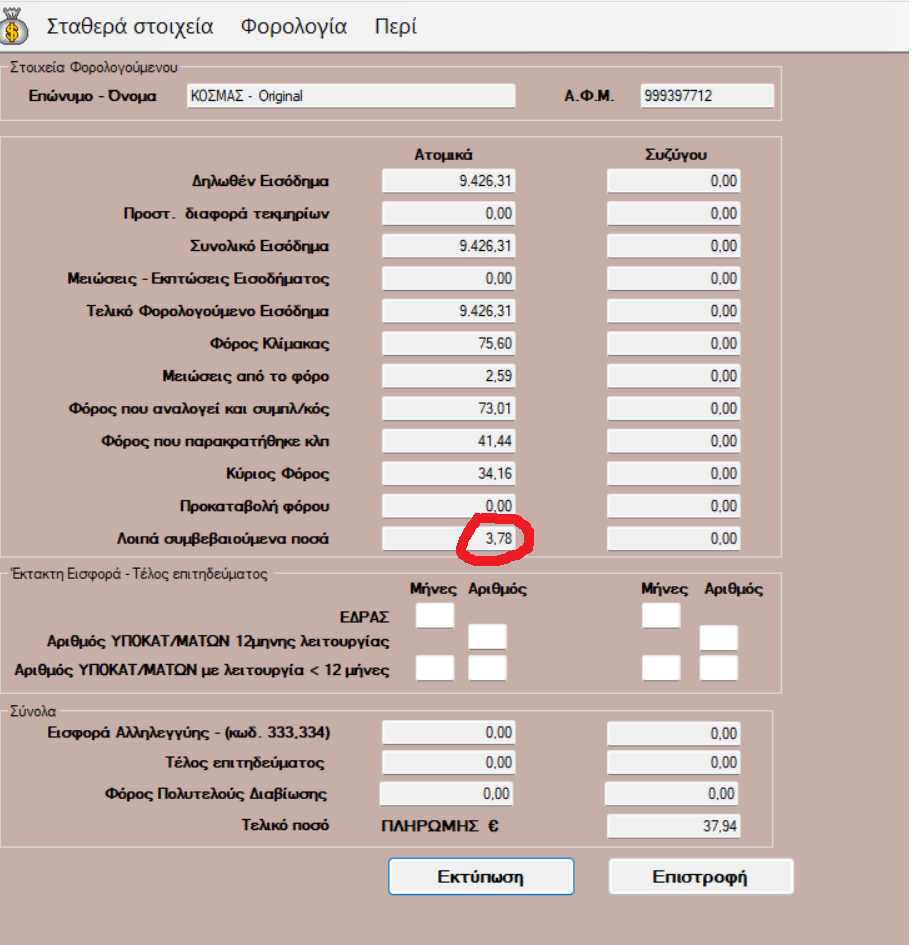The width and height of the screenshot is (920, 945).
Task: Select Κύριος Φόρος Ατομικά field 34,16
Action: tap(449, 474)
